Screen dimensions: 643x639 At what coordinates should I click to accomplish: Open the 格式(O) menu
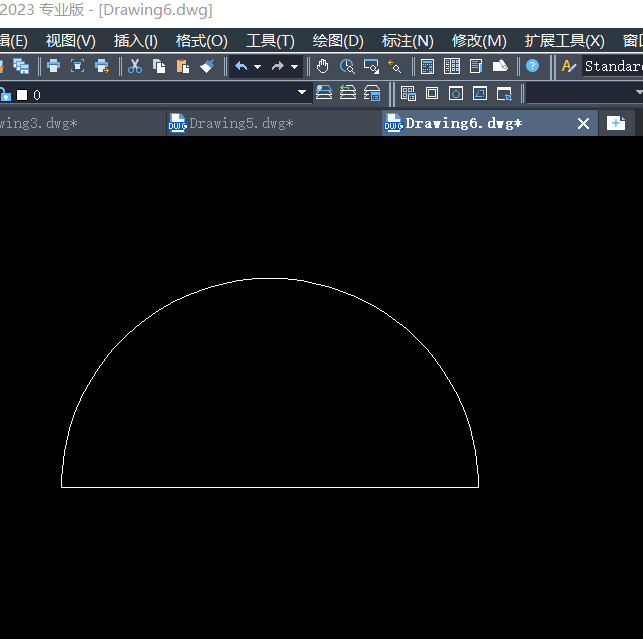(202, 41)
